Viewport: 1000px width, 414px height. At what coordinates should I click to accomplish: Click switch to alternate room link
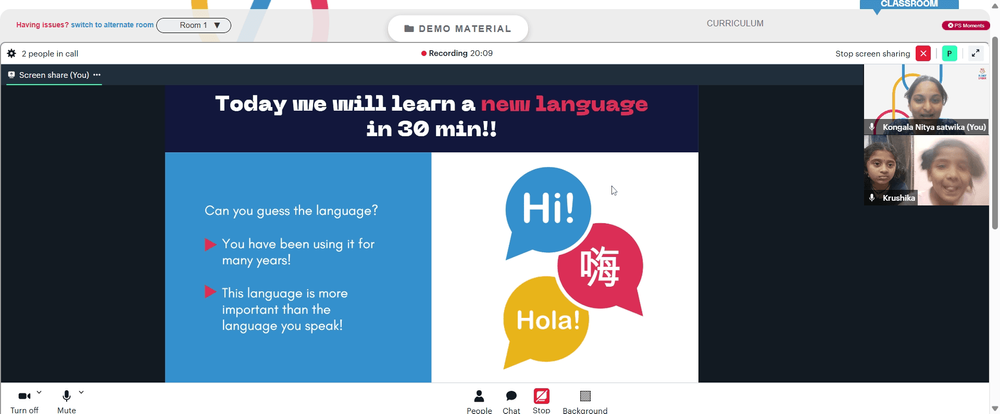tap(112, 25)
